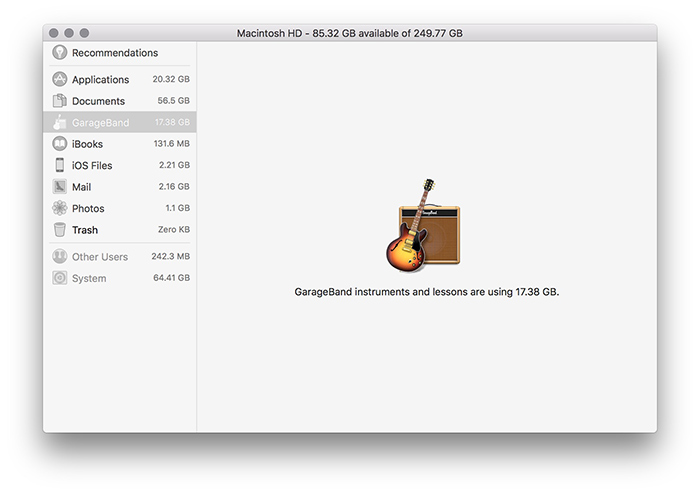Click the GarageBand guitar sidebar icon
The height and width of the screenshot is (494, 700).
pyautogui.click(x=59, y=122)
